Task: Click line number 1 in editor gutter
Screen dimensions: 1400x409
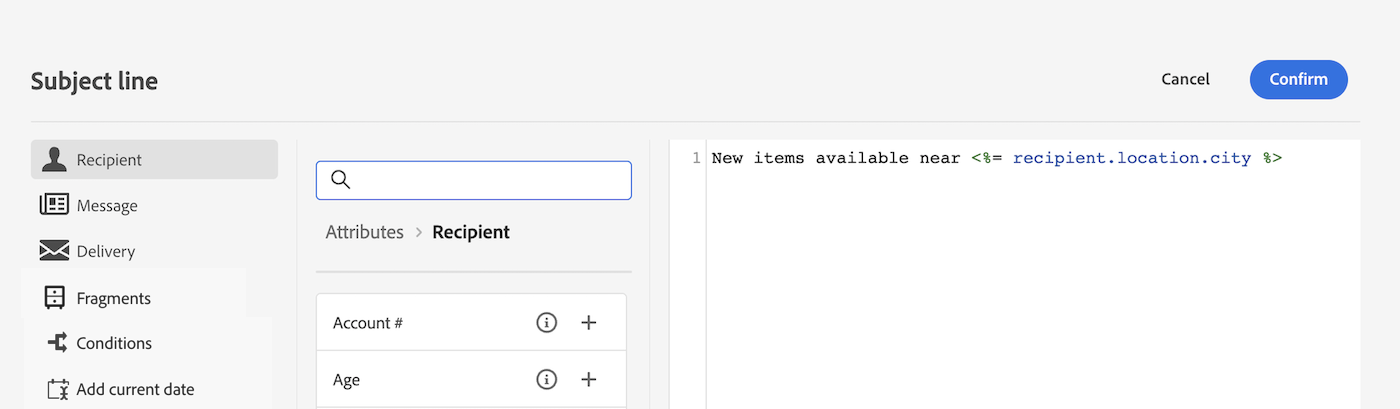Action: coord(696,158)
